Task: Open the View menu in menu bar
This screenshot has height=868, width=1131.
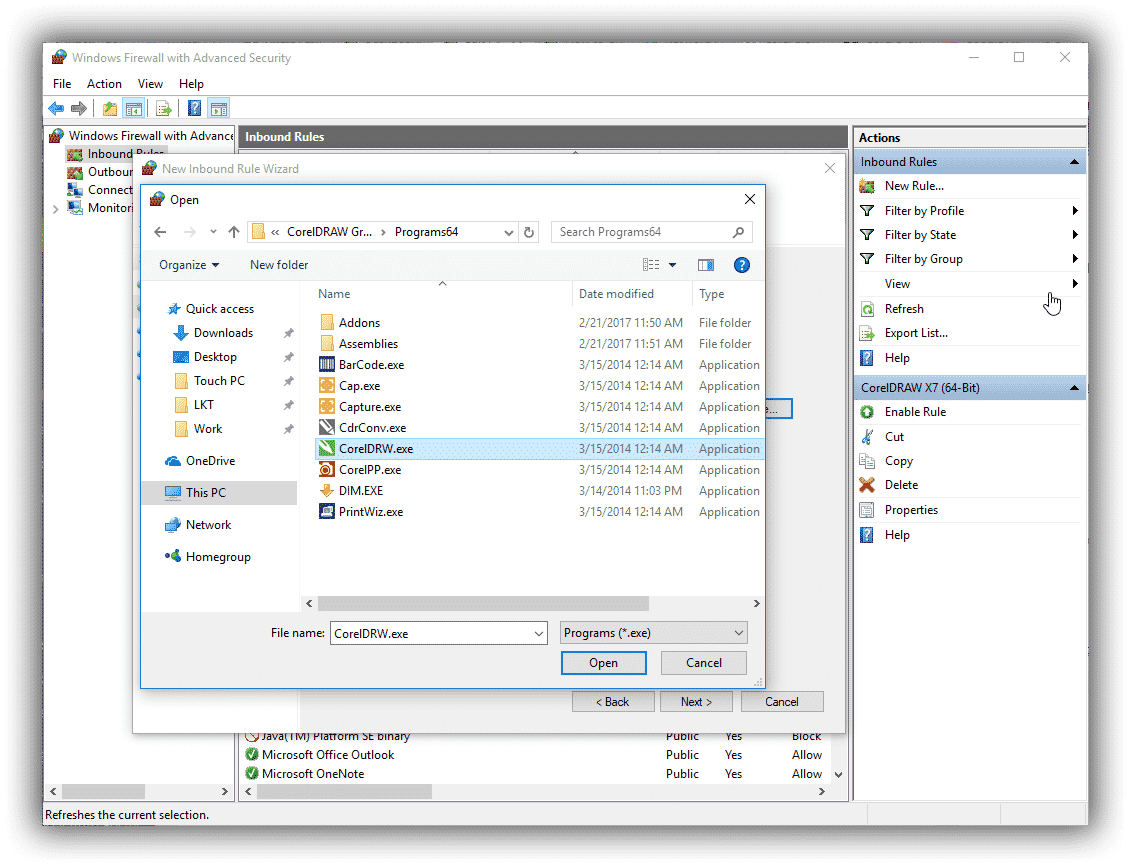Action: click(150, 84)
